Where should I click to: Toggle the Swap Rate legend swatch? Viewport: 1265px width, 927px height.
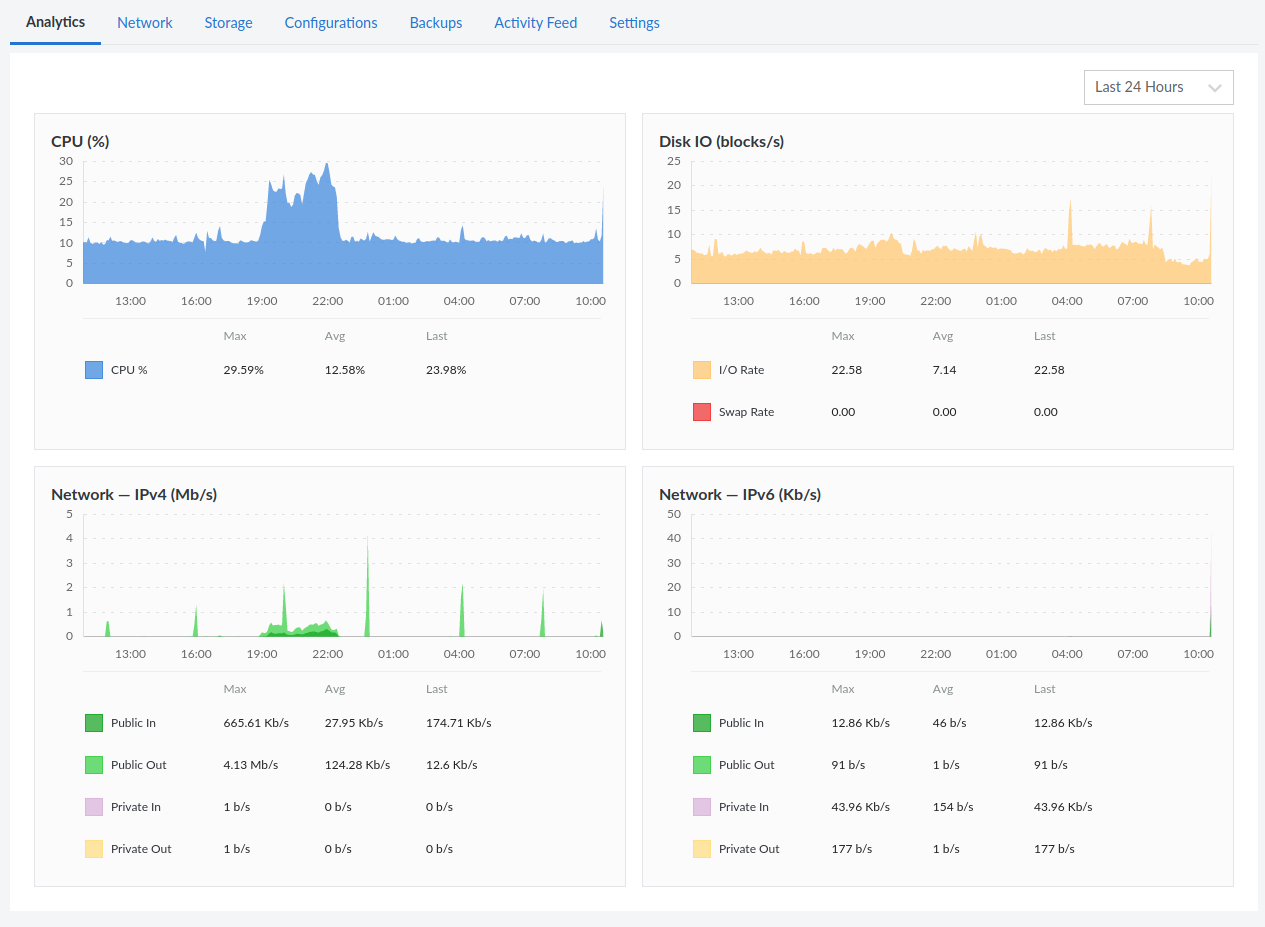(x=702, y=412)
